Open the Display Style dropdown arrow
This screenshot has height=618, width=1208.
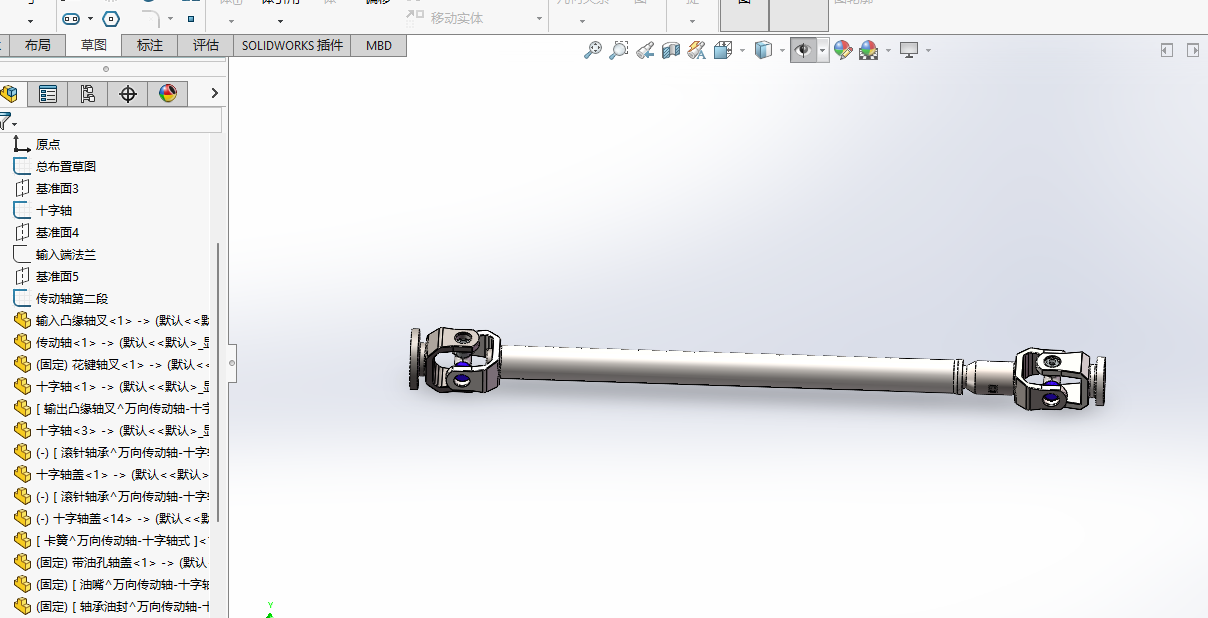(783, 50)
